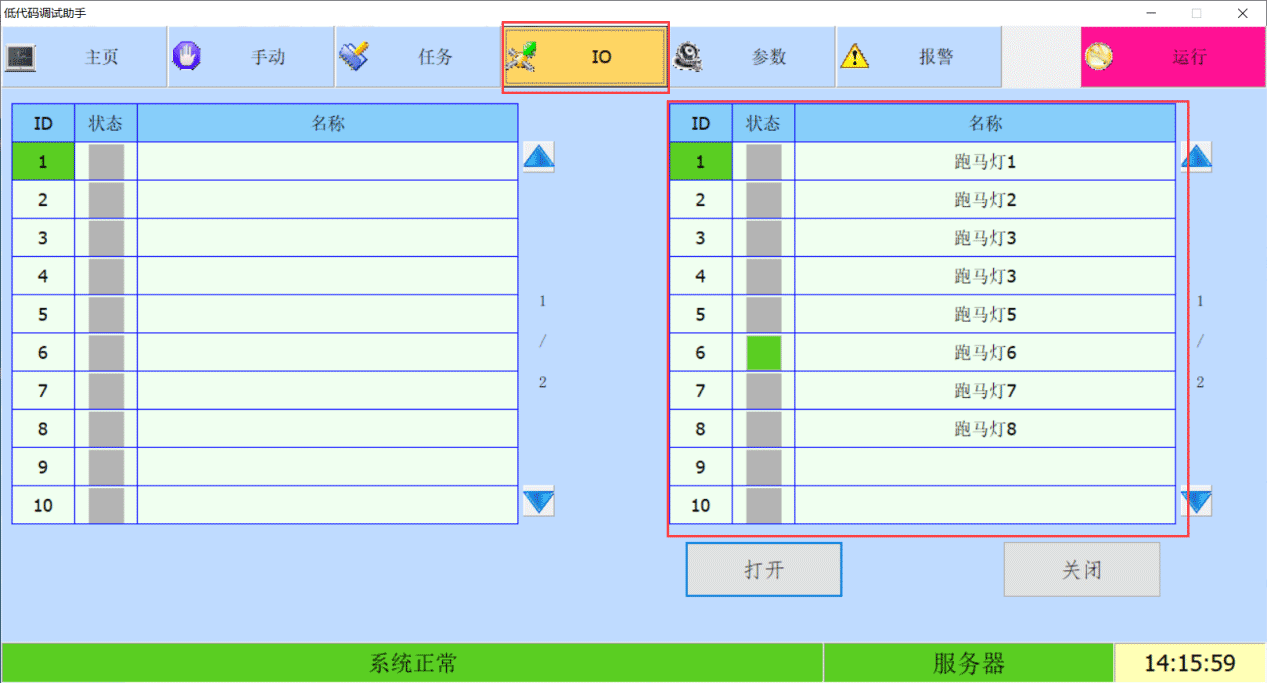The width and height of the screenshot is (1267, 683).
Task: Click the brush icon for 任务
Action: coord(353,57)
